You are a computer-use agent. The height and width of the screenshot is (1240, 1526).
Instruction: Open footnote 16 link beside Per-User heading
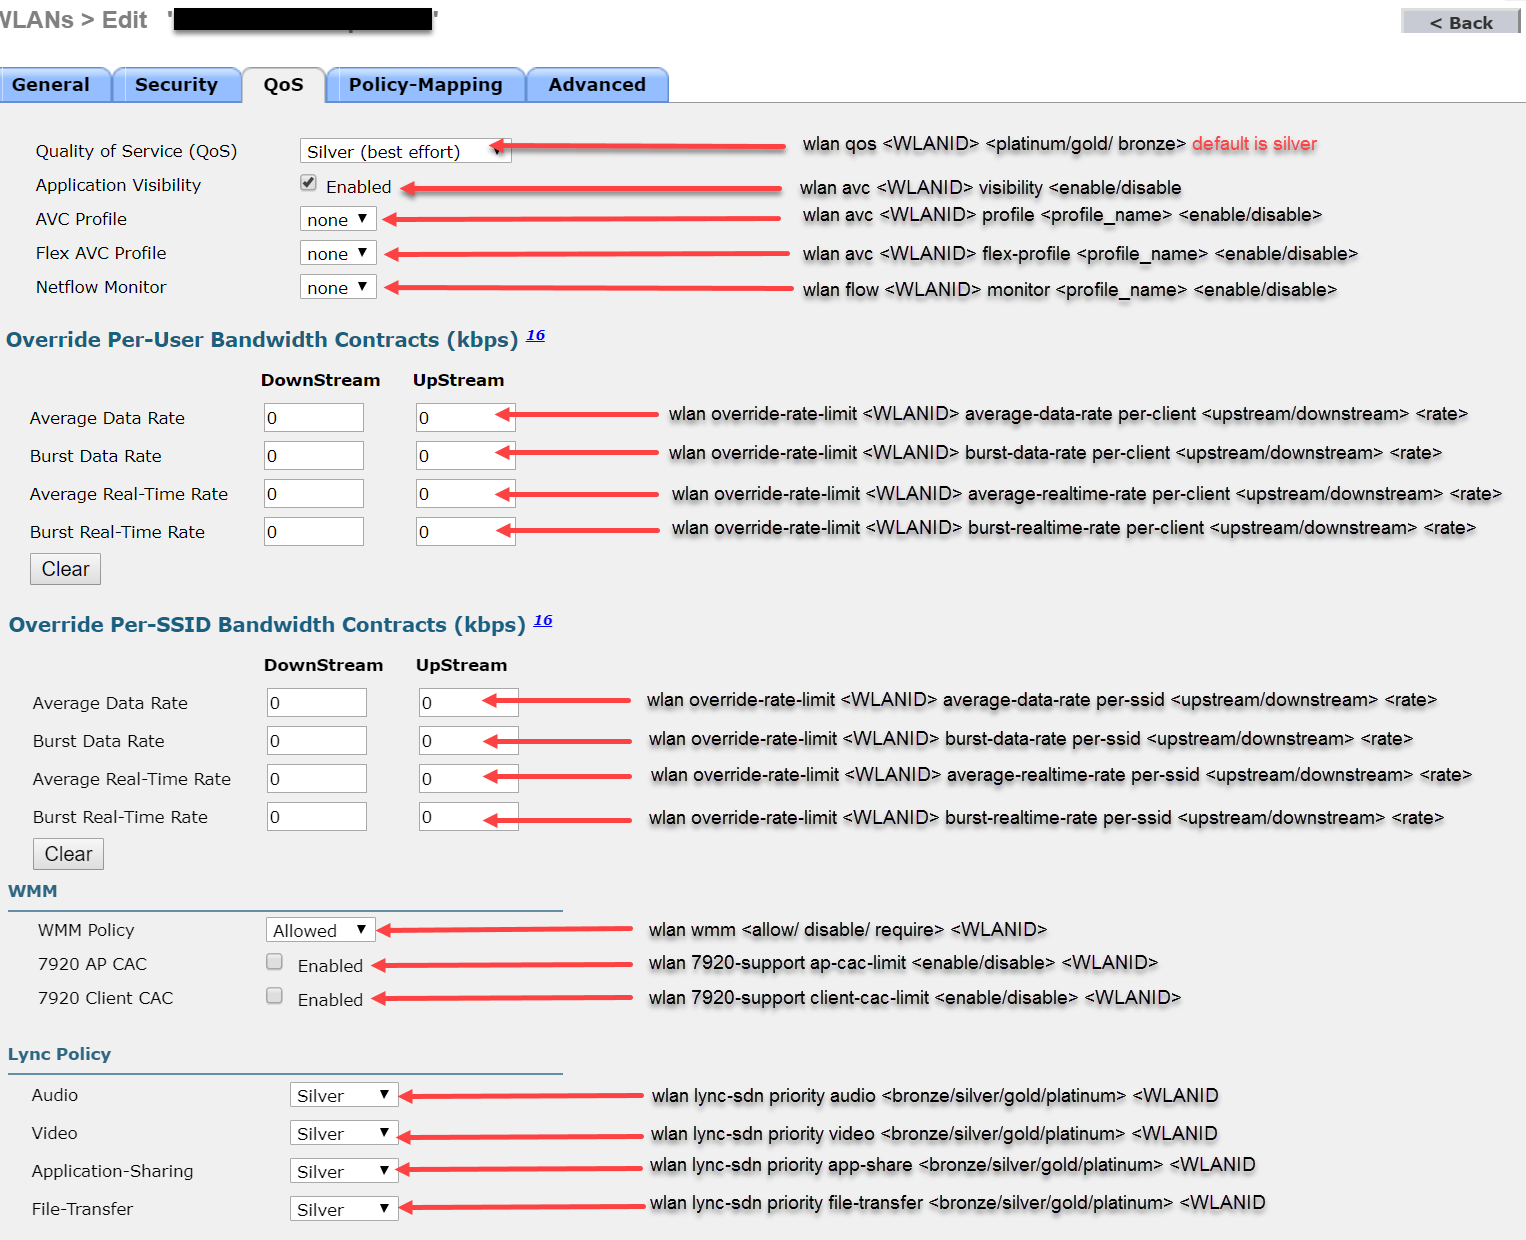pos(536,335)
